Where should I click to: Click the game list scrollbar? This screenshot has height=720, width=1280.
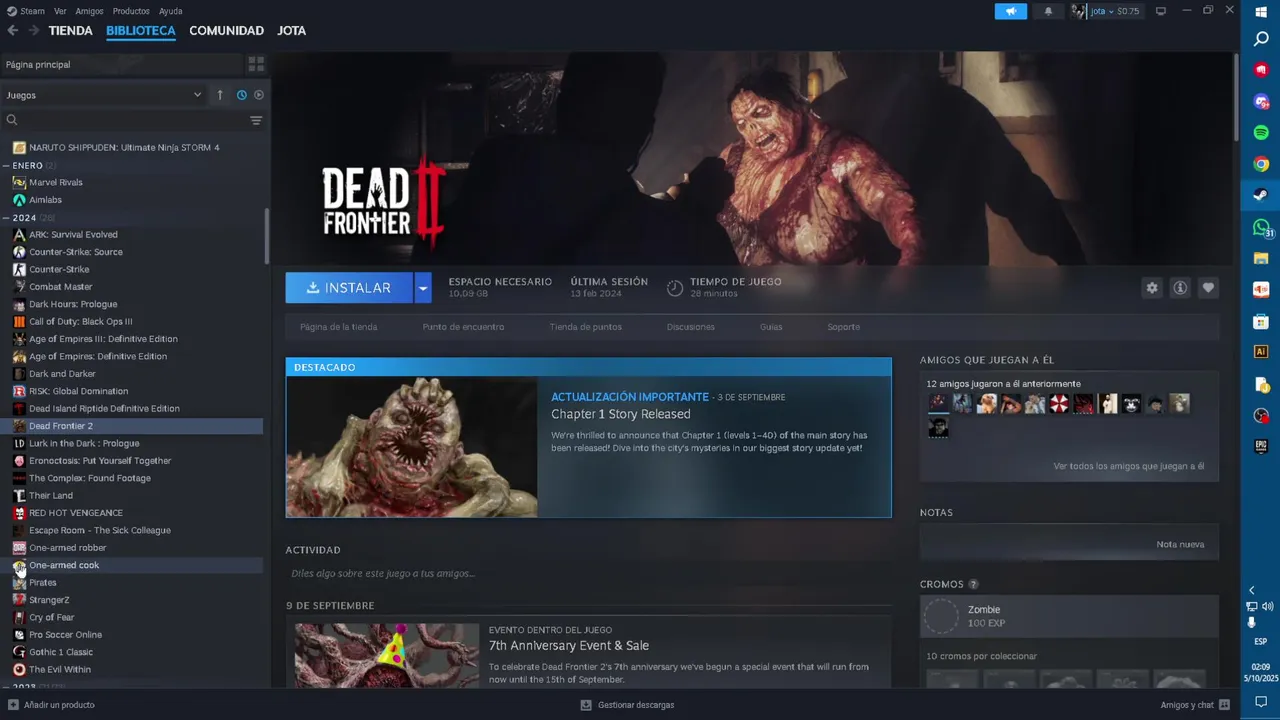click(267, 236)
